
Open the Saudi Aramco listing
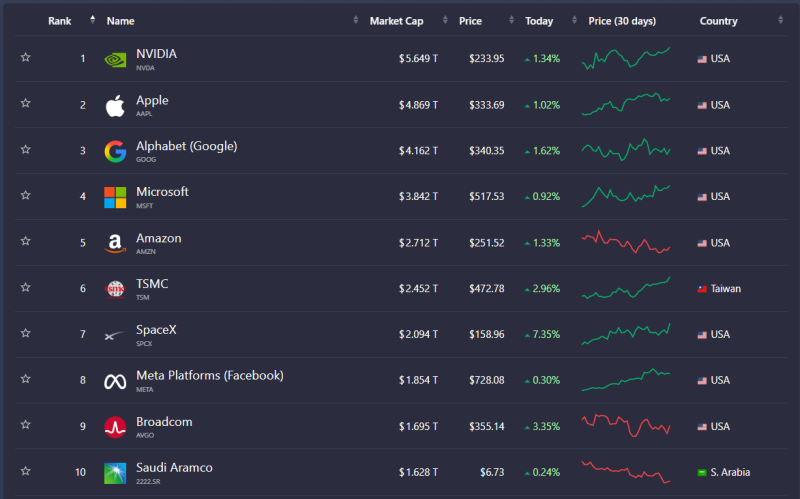click(174, 468)
